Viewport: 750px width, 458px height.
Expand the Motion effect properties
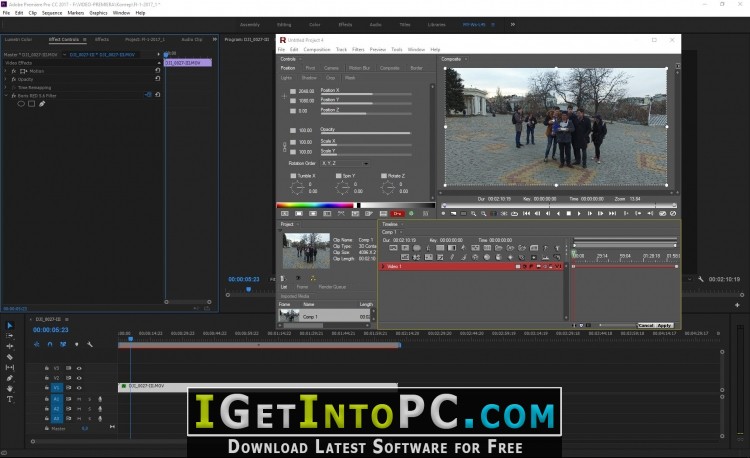pyautogui.click(x=6, y=71)
